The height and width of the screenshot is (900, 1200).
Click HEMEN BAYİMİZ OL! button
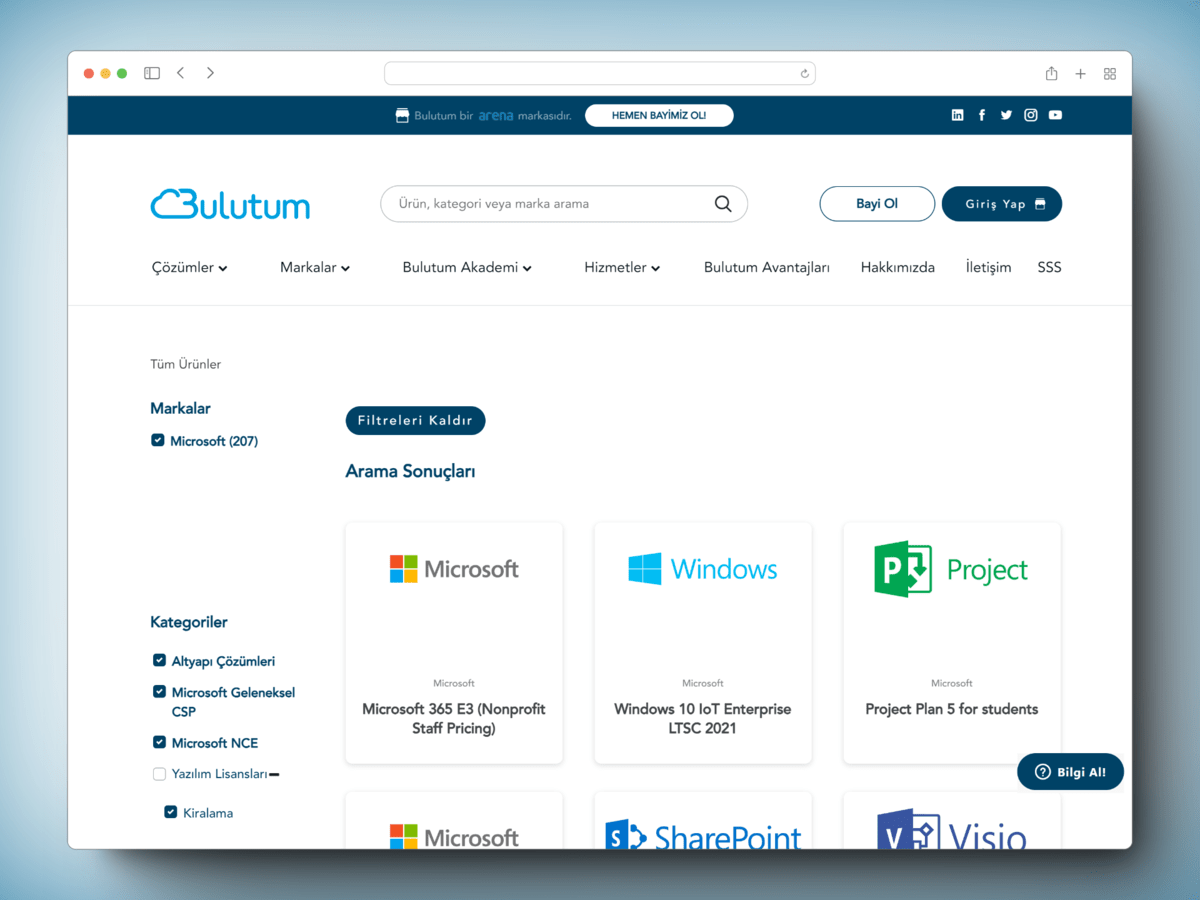[x=659, y=115]
